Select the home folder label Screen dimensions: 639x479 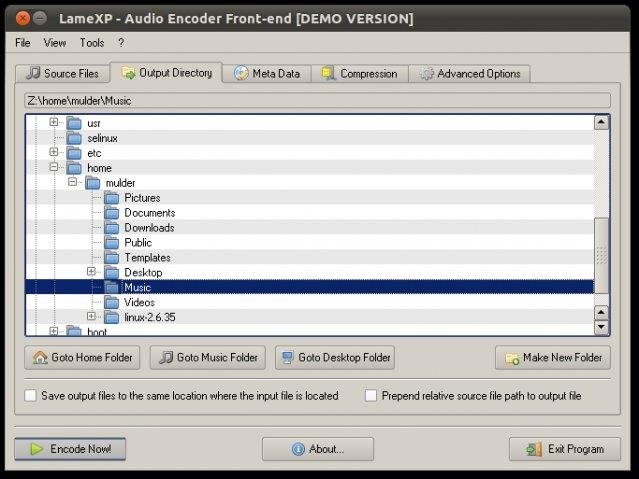(99, 168)
